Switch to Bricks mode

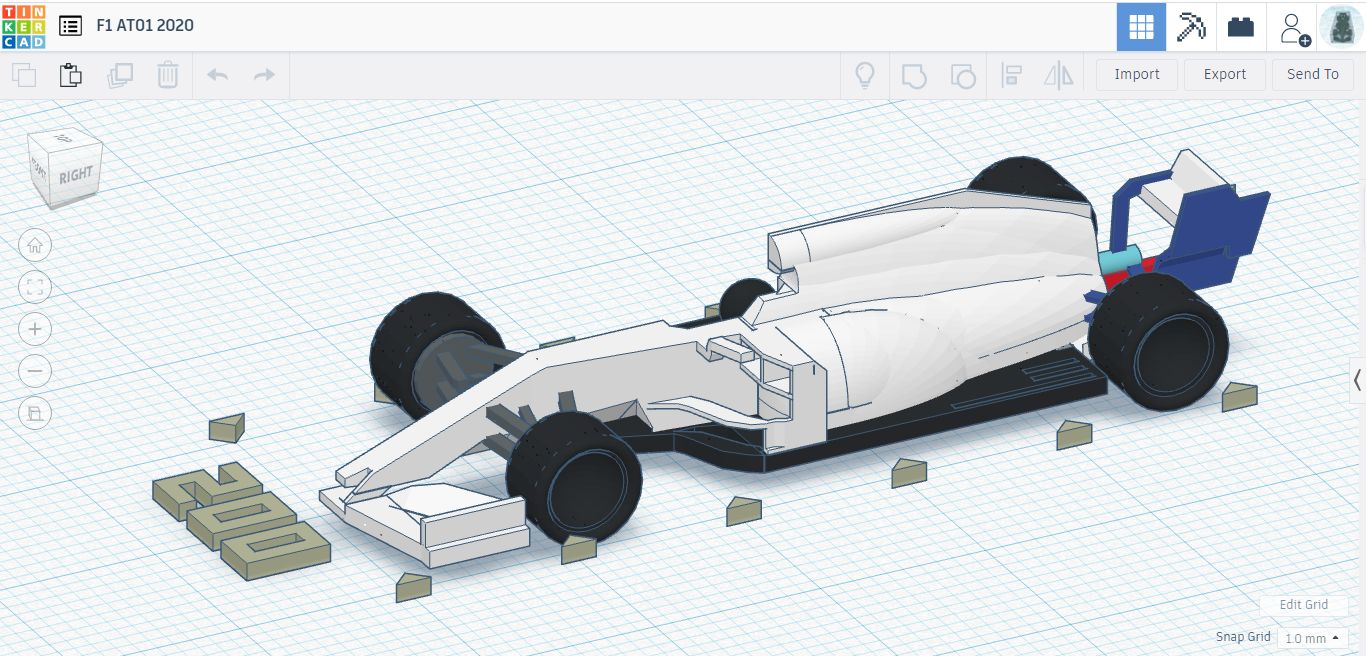1241,27
